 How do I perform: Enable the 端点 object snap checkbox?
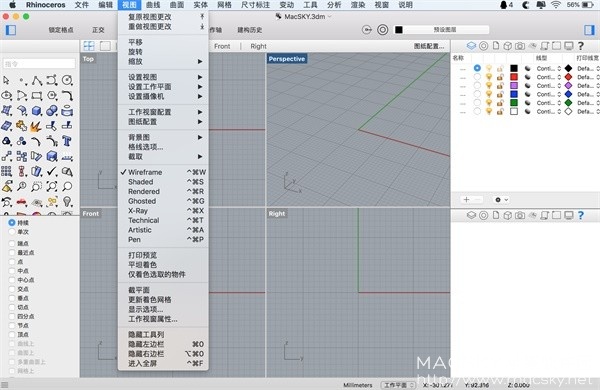(x=11, y=243)
